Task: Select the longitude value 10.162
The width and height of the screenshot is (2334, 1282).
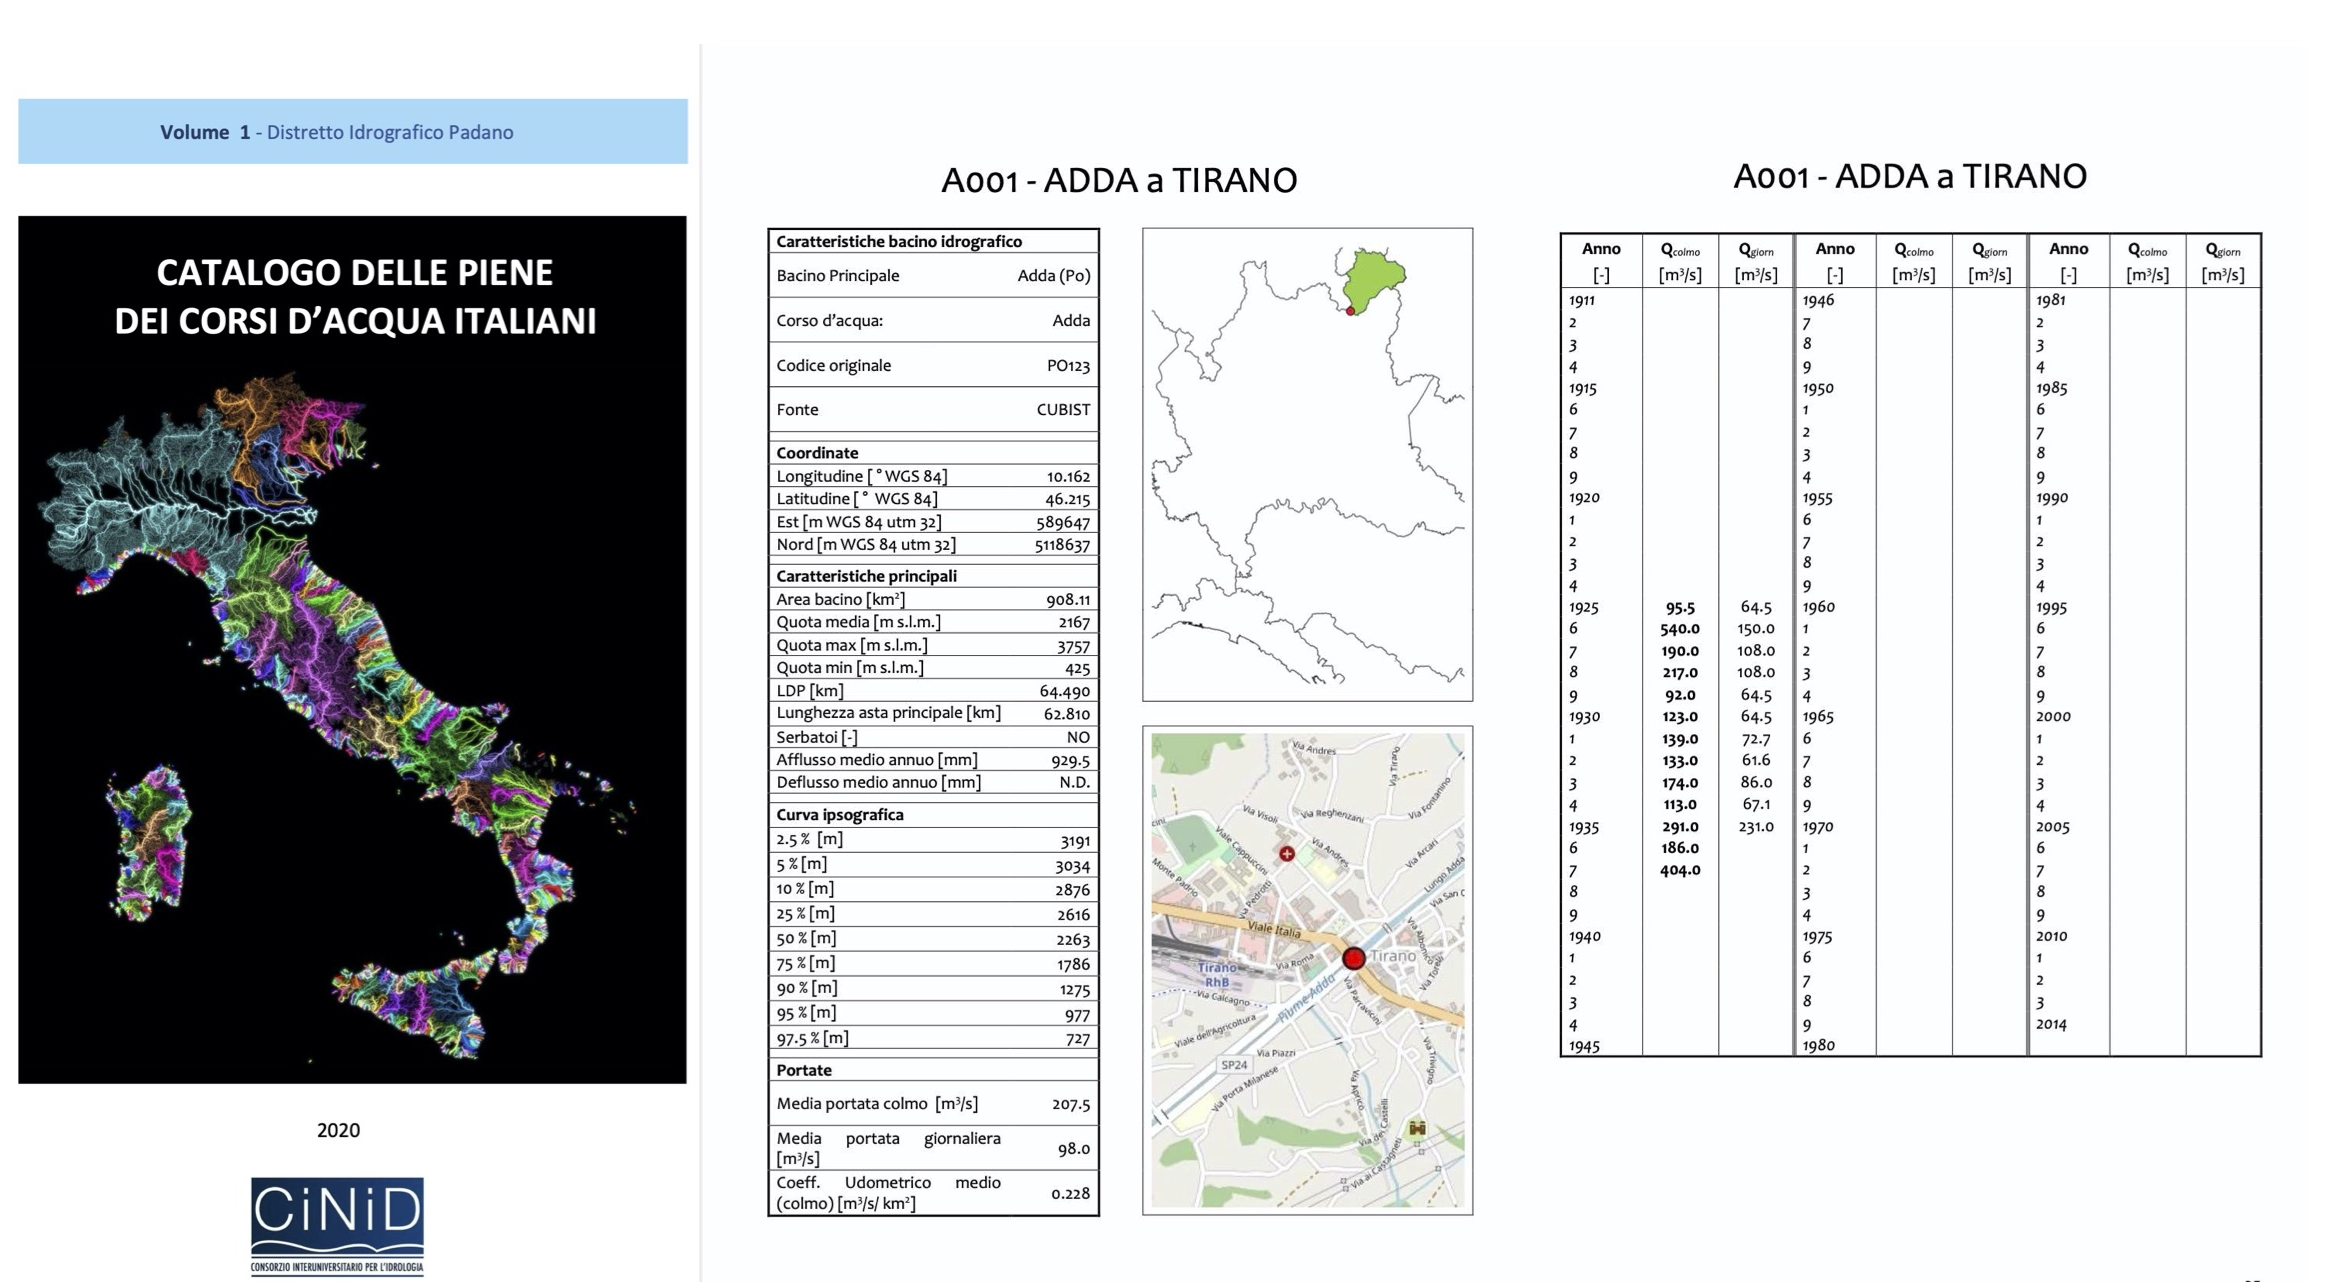Action: (x=1068, y=476)
